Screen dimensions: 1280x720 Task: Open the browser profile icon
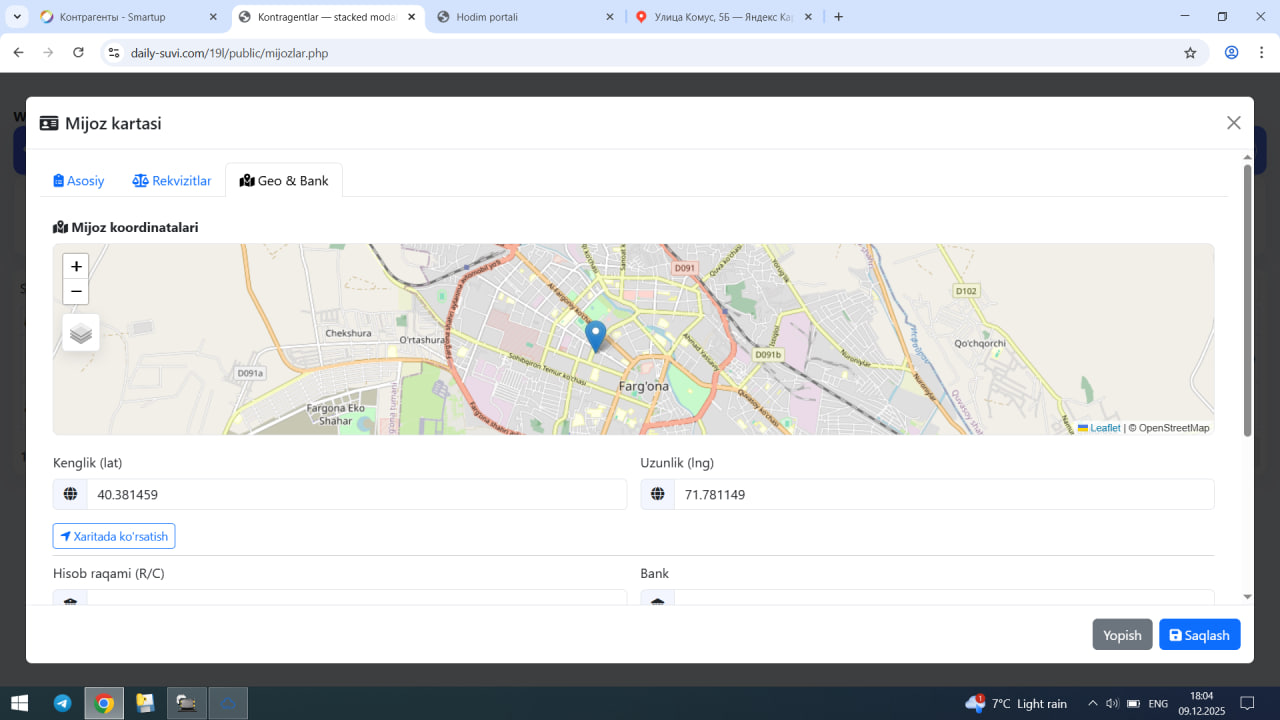pyautogui.click(x=1232, y=53)
